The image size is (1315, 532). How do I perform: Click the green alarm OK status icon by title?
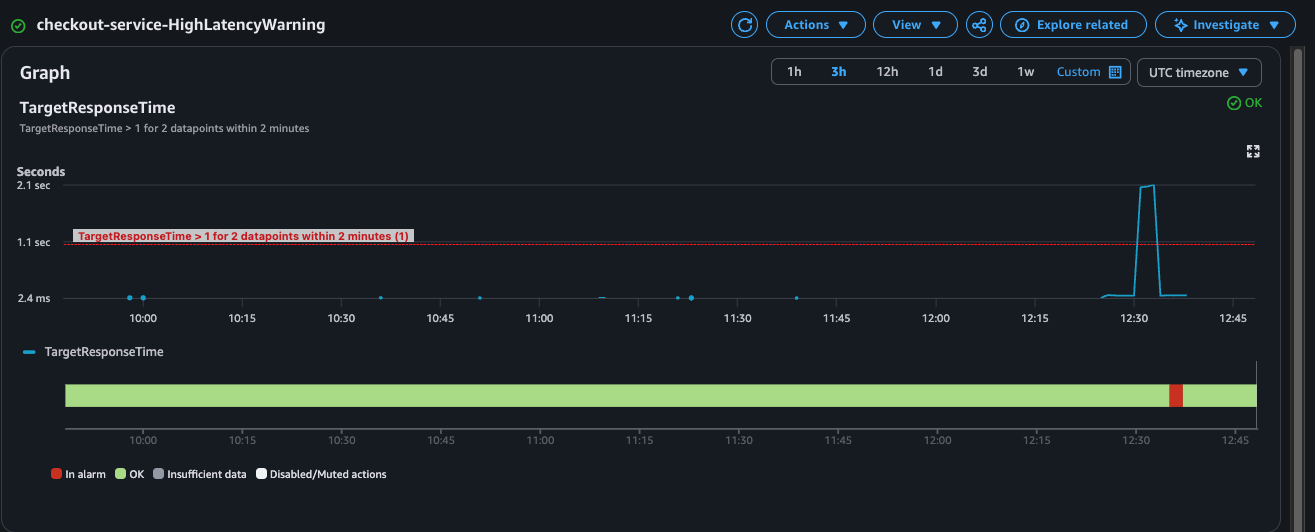18,26
